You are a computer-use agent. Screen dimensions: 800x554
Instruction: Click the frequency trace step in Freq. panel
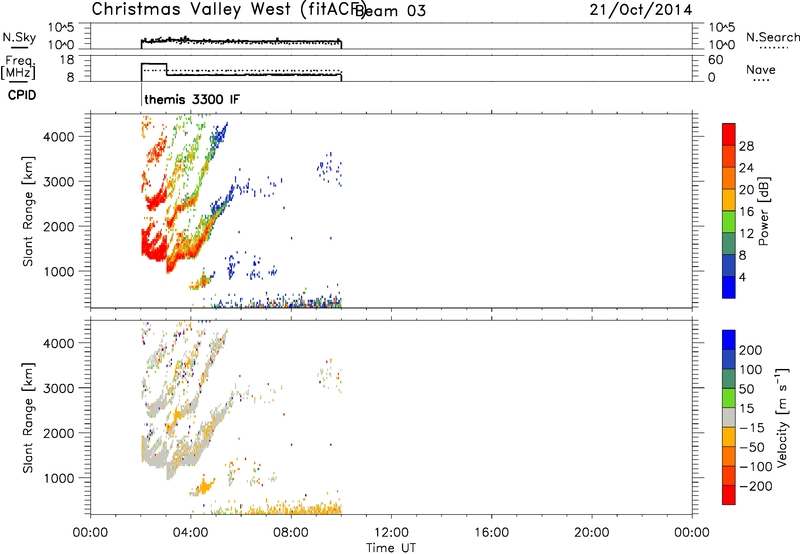pyautogui.click(x=167, y=69)
